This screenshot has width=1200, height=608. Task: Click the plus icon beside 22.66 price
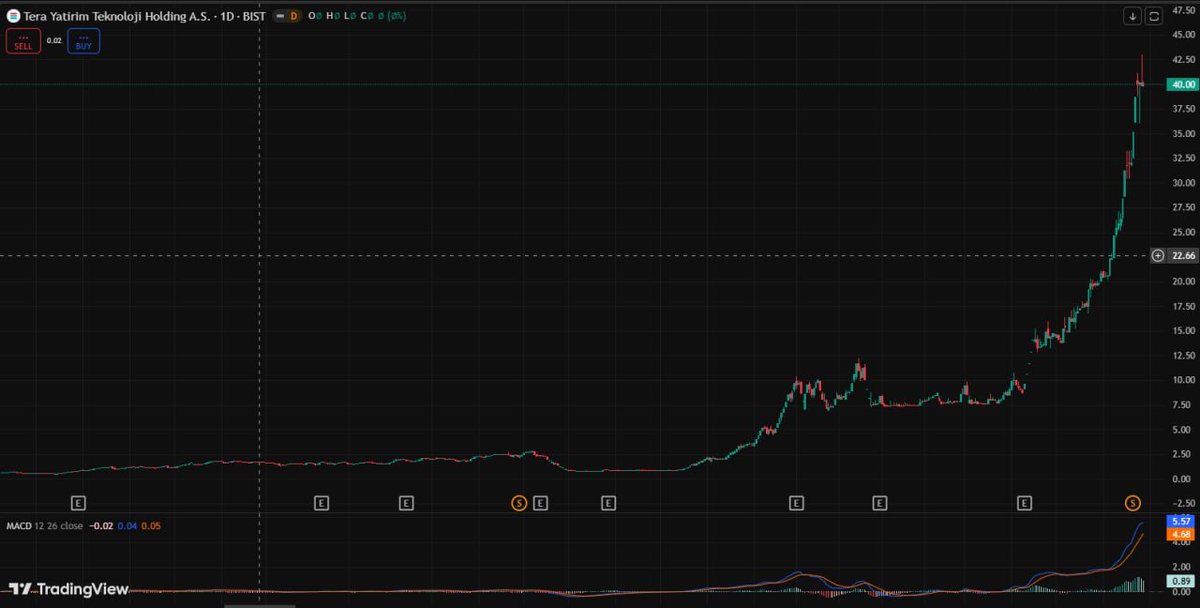tap(1158, 256)
